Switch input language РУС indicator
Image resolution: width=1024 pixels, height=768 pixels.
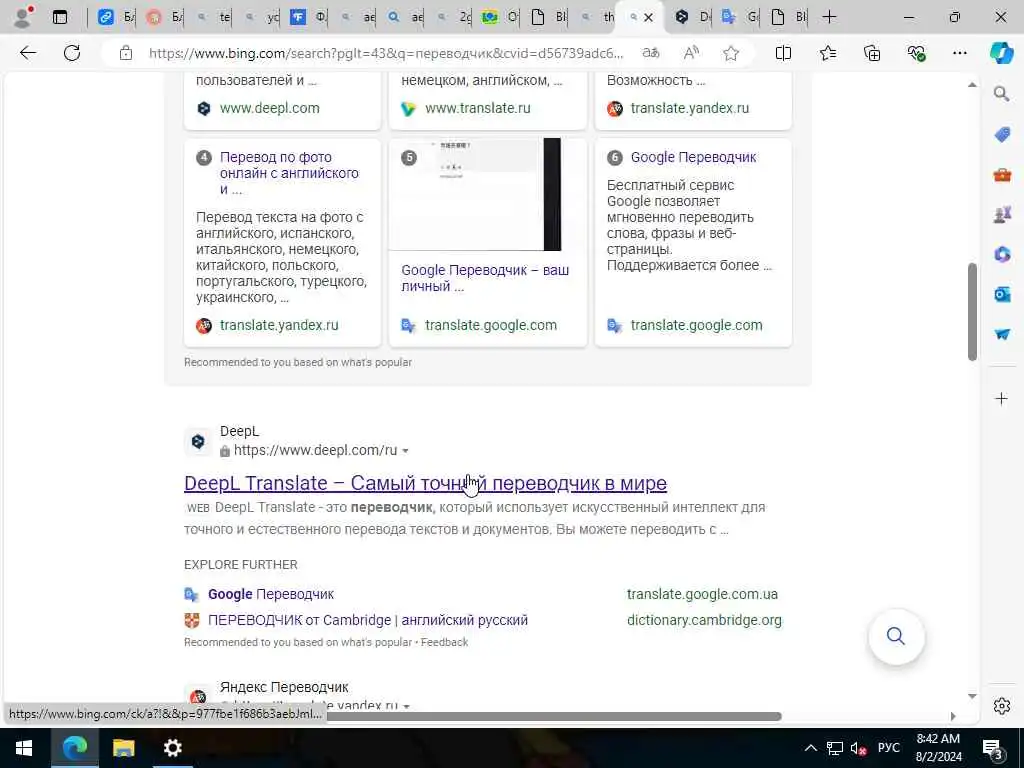888,748
